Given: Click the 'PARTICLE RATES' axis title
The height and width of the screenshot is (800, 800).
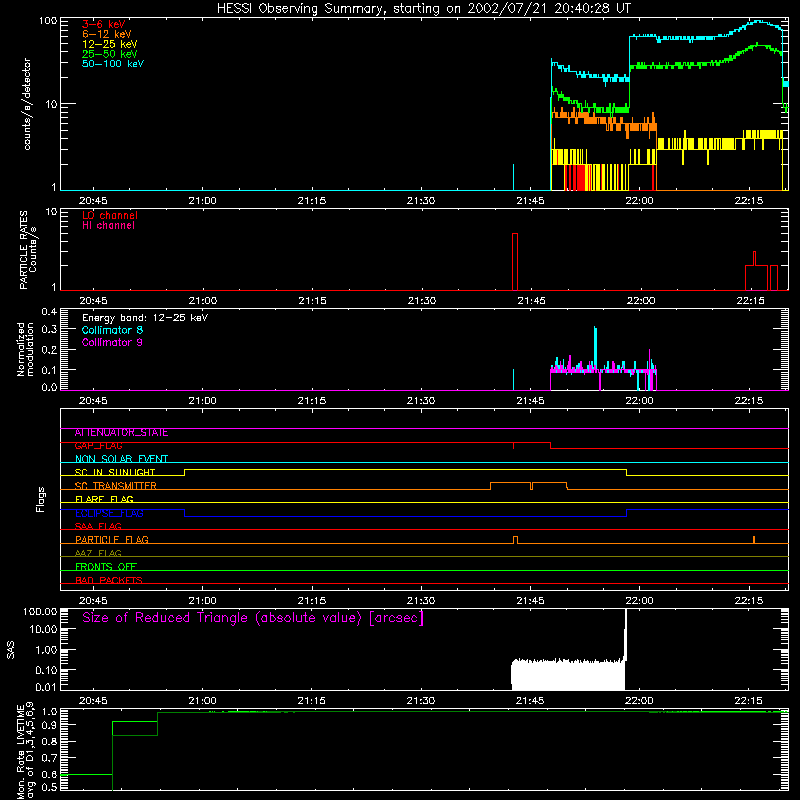Looking at the screenshot, I should 23,250.
